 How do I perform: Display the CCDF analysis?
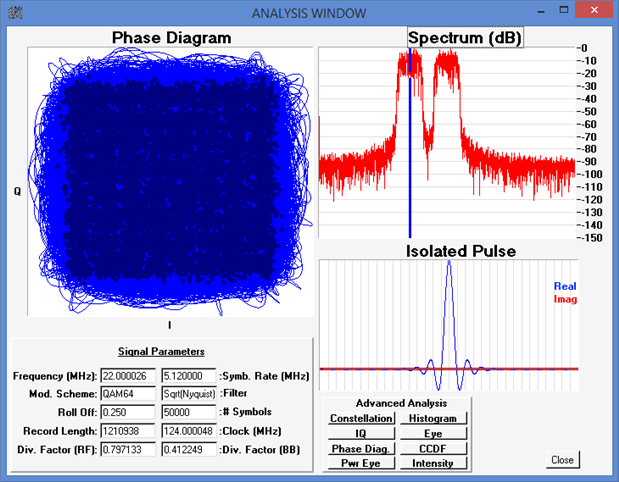434,448
